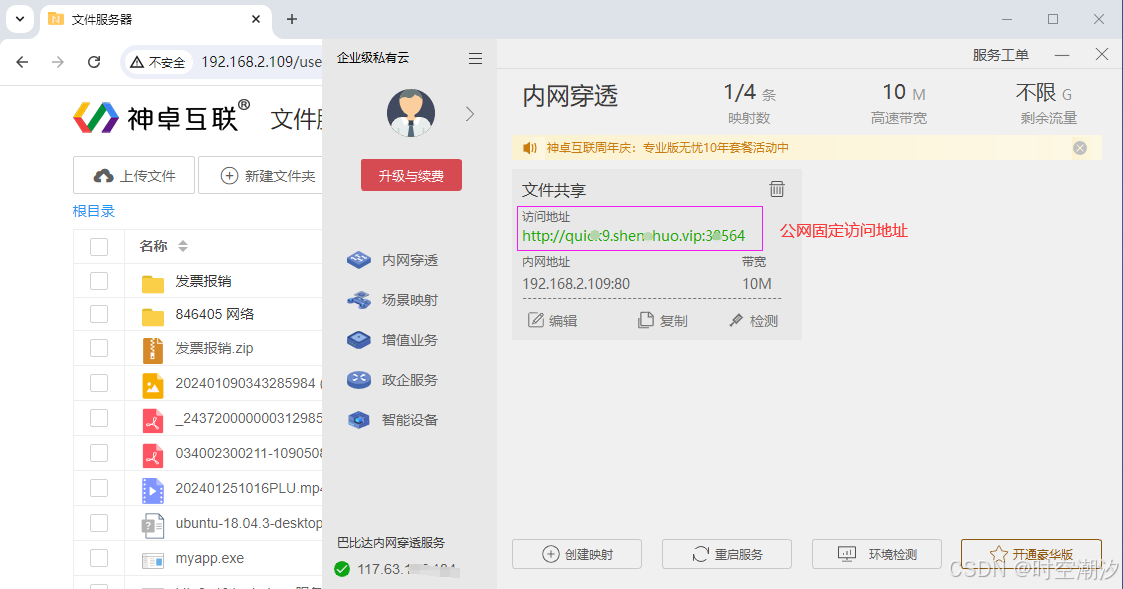Toggle the select-all checkbox in header

99,246
